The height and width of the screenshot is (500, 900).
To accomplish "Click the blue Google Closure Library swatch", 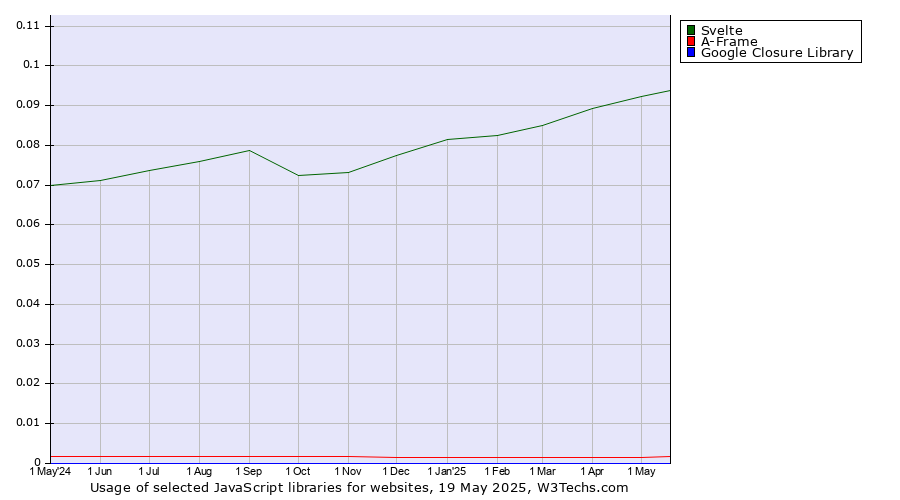I will pos(691,52).
